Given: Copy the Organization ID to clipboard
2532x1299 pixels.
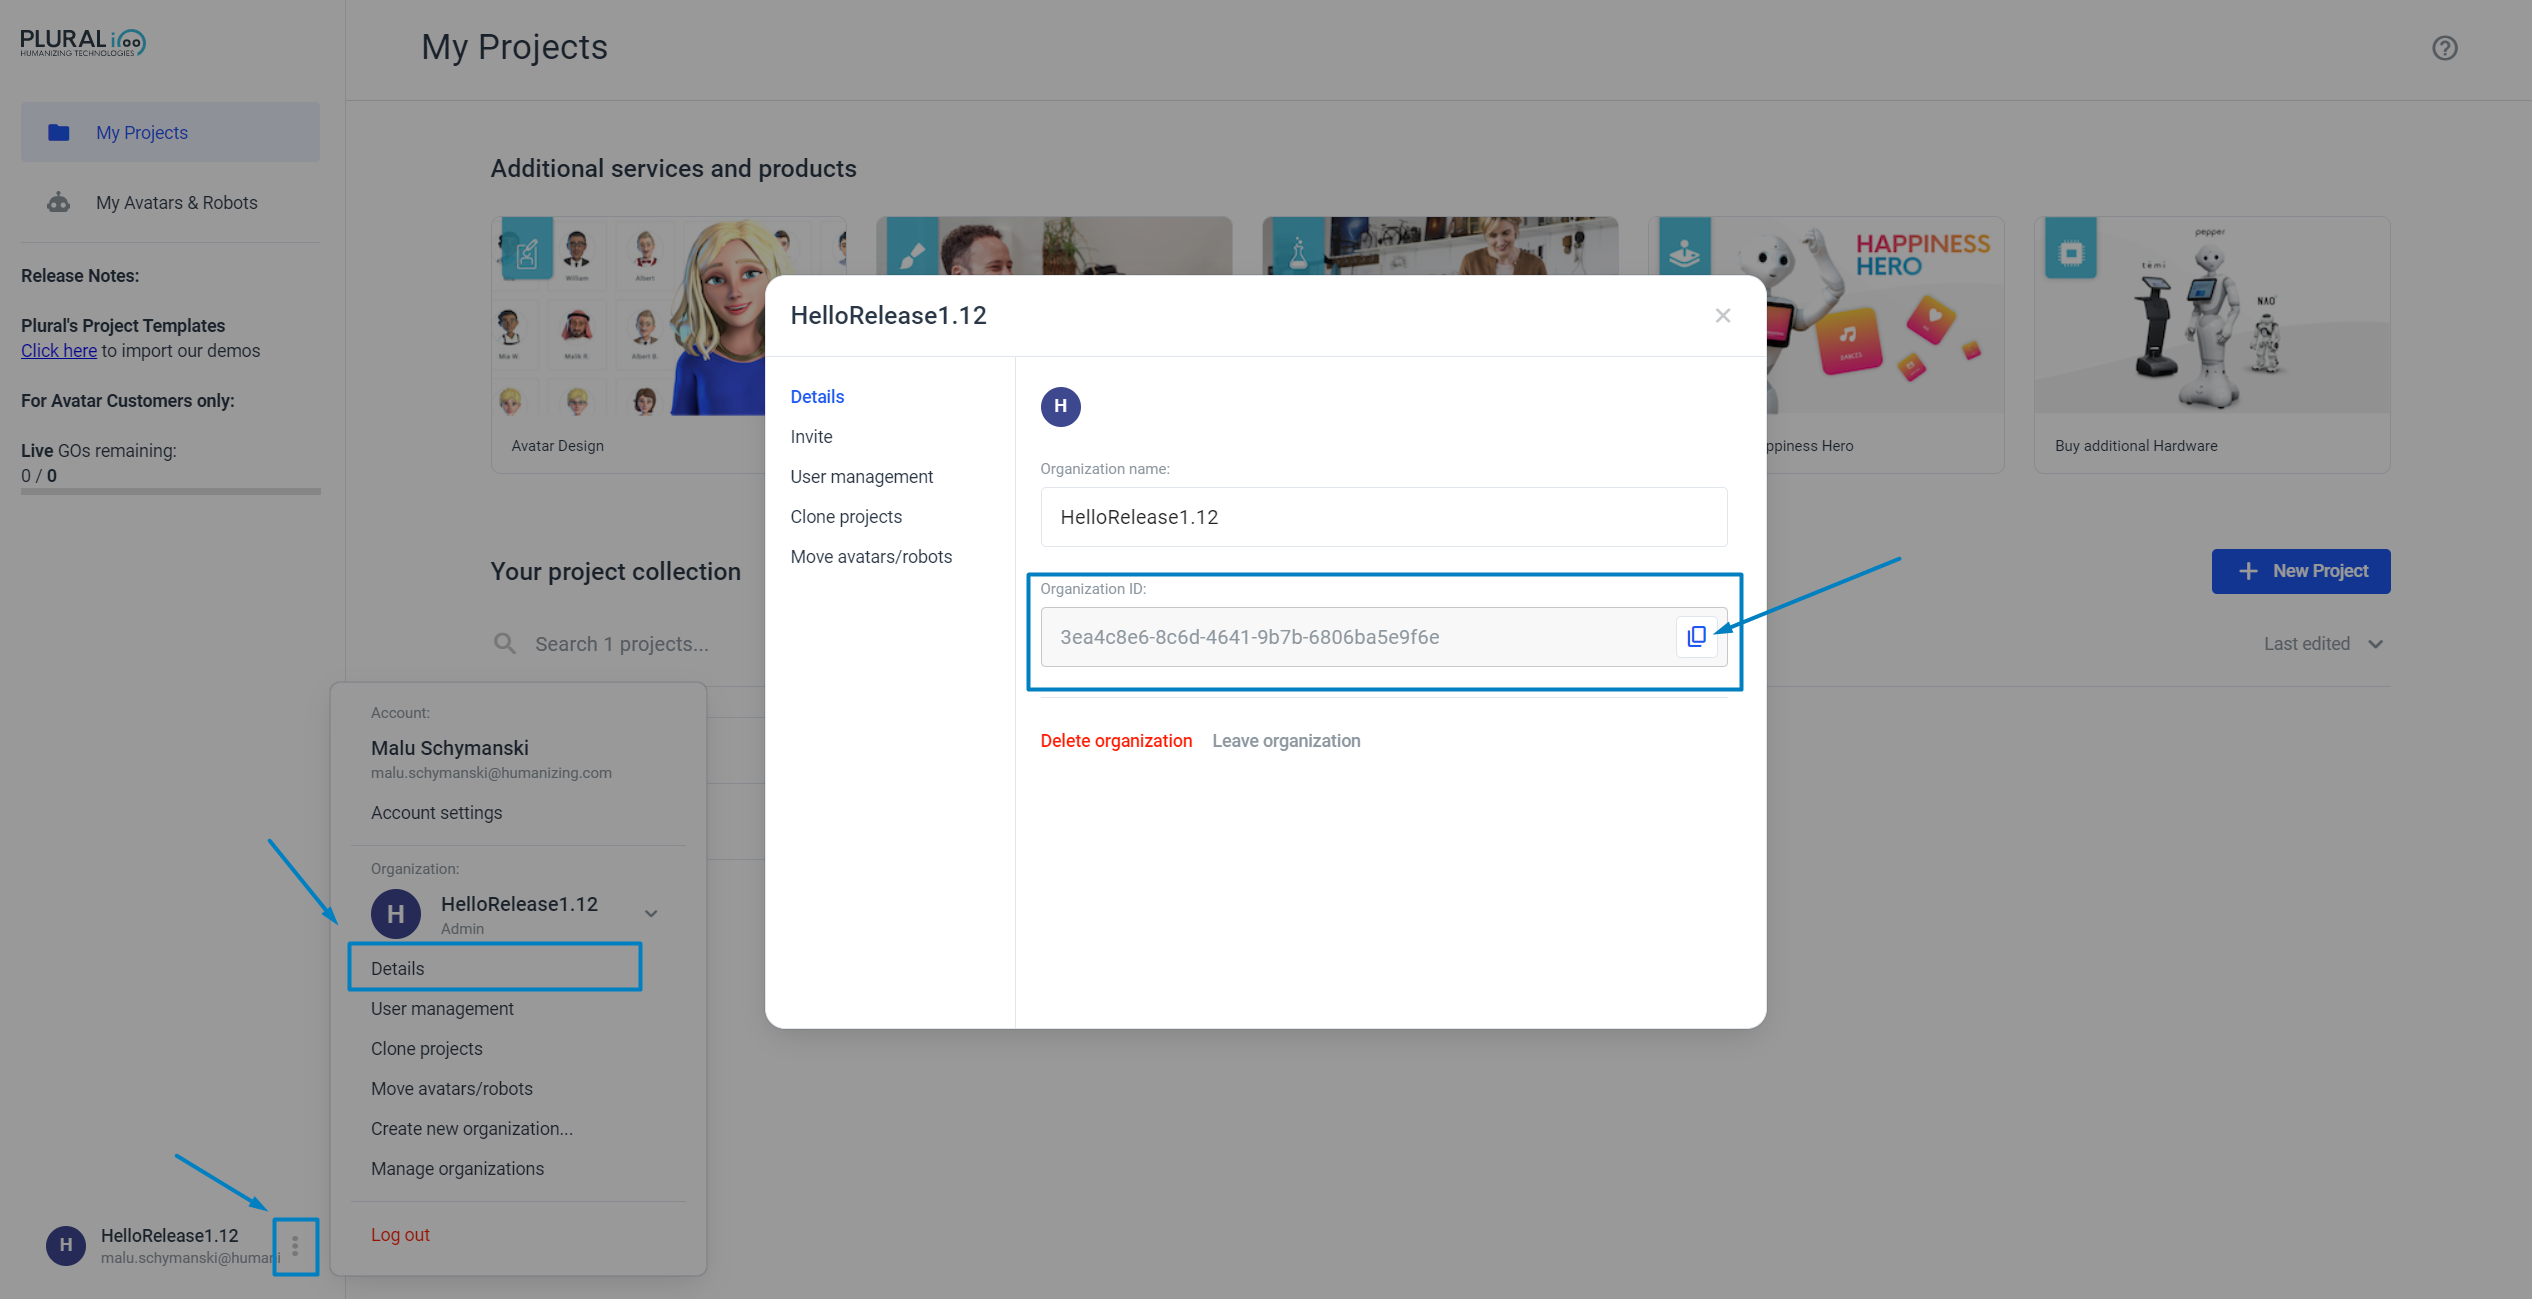Looking at the screenshot, I should pyautogui.click(x=1696, y=636).
